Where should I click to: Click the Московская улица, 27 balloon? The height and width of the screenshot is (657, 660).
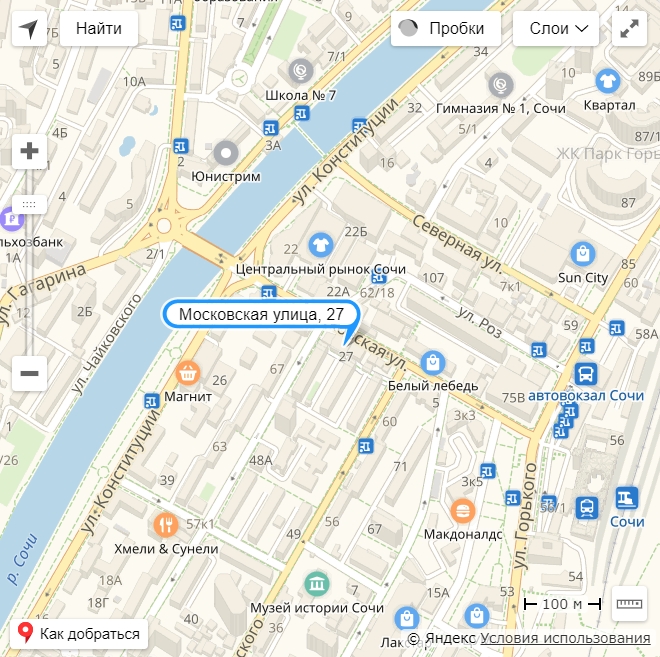(261, 314)
